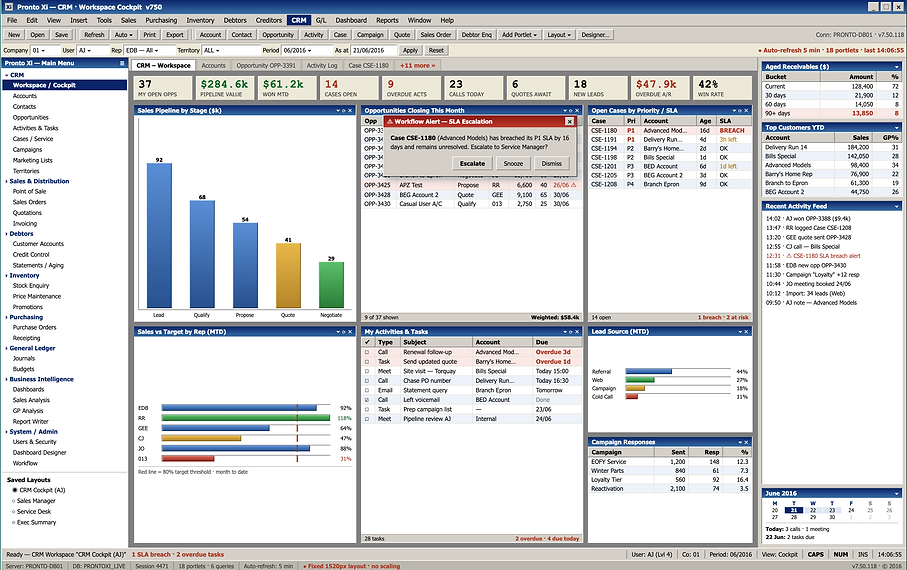Open settings of My Activities & Tasks portlet

pos(570,332)
